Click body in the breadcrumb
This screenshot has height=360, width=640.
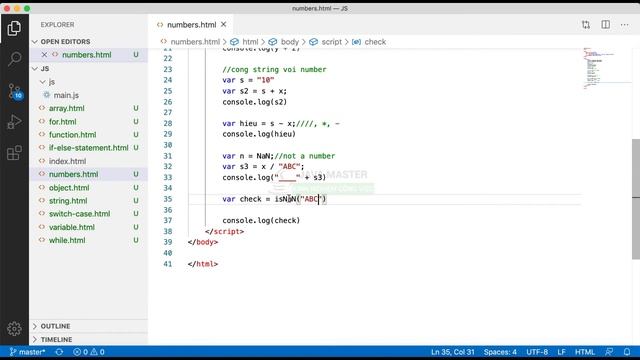click(290, 42)
